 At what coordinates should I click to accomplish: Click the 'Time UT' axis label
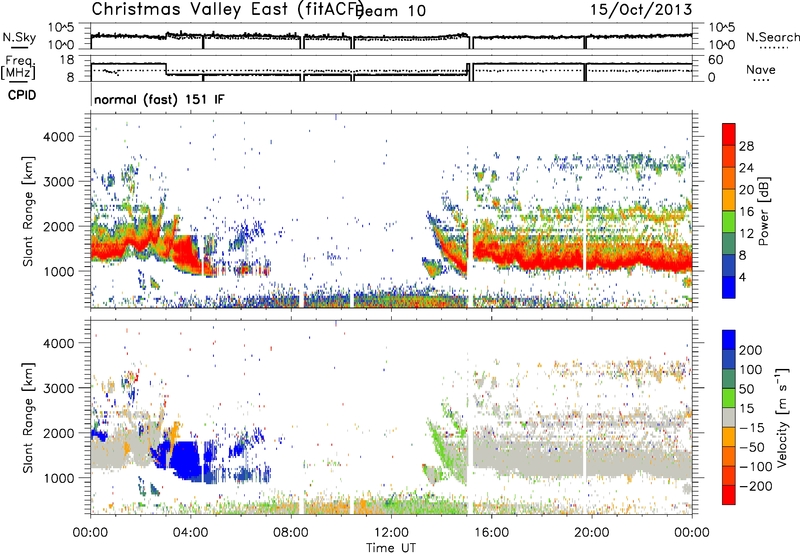pos(391,548)
